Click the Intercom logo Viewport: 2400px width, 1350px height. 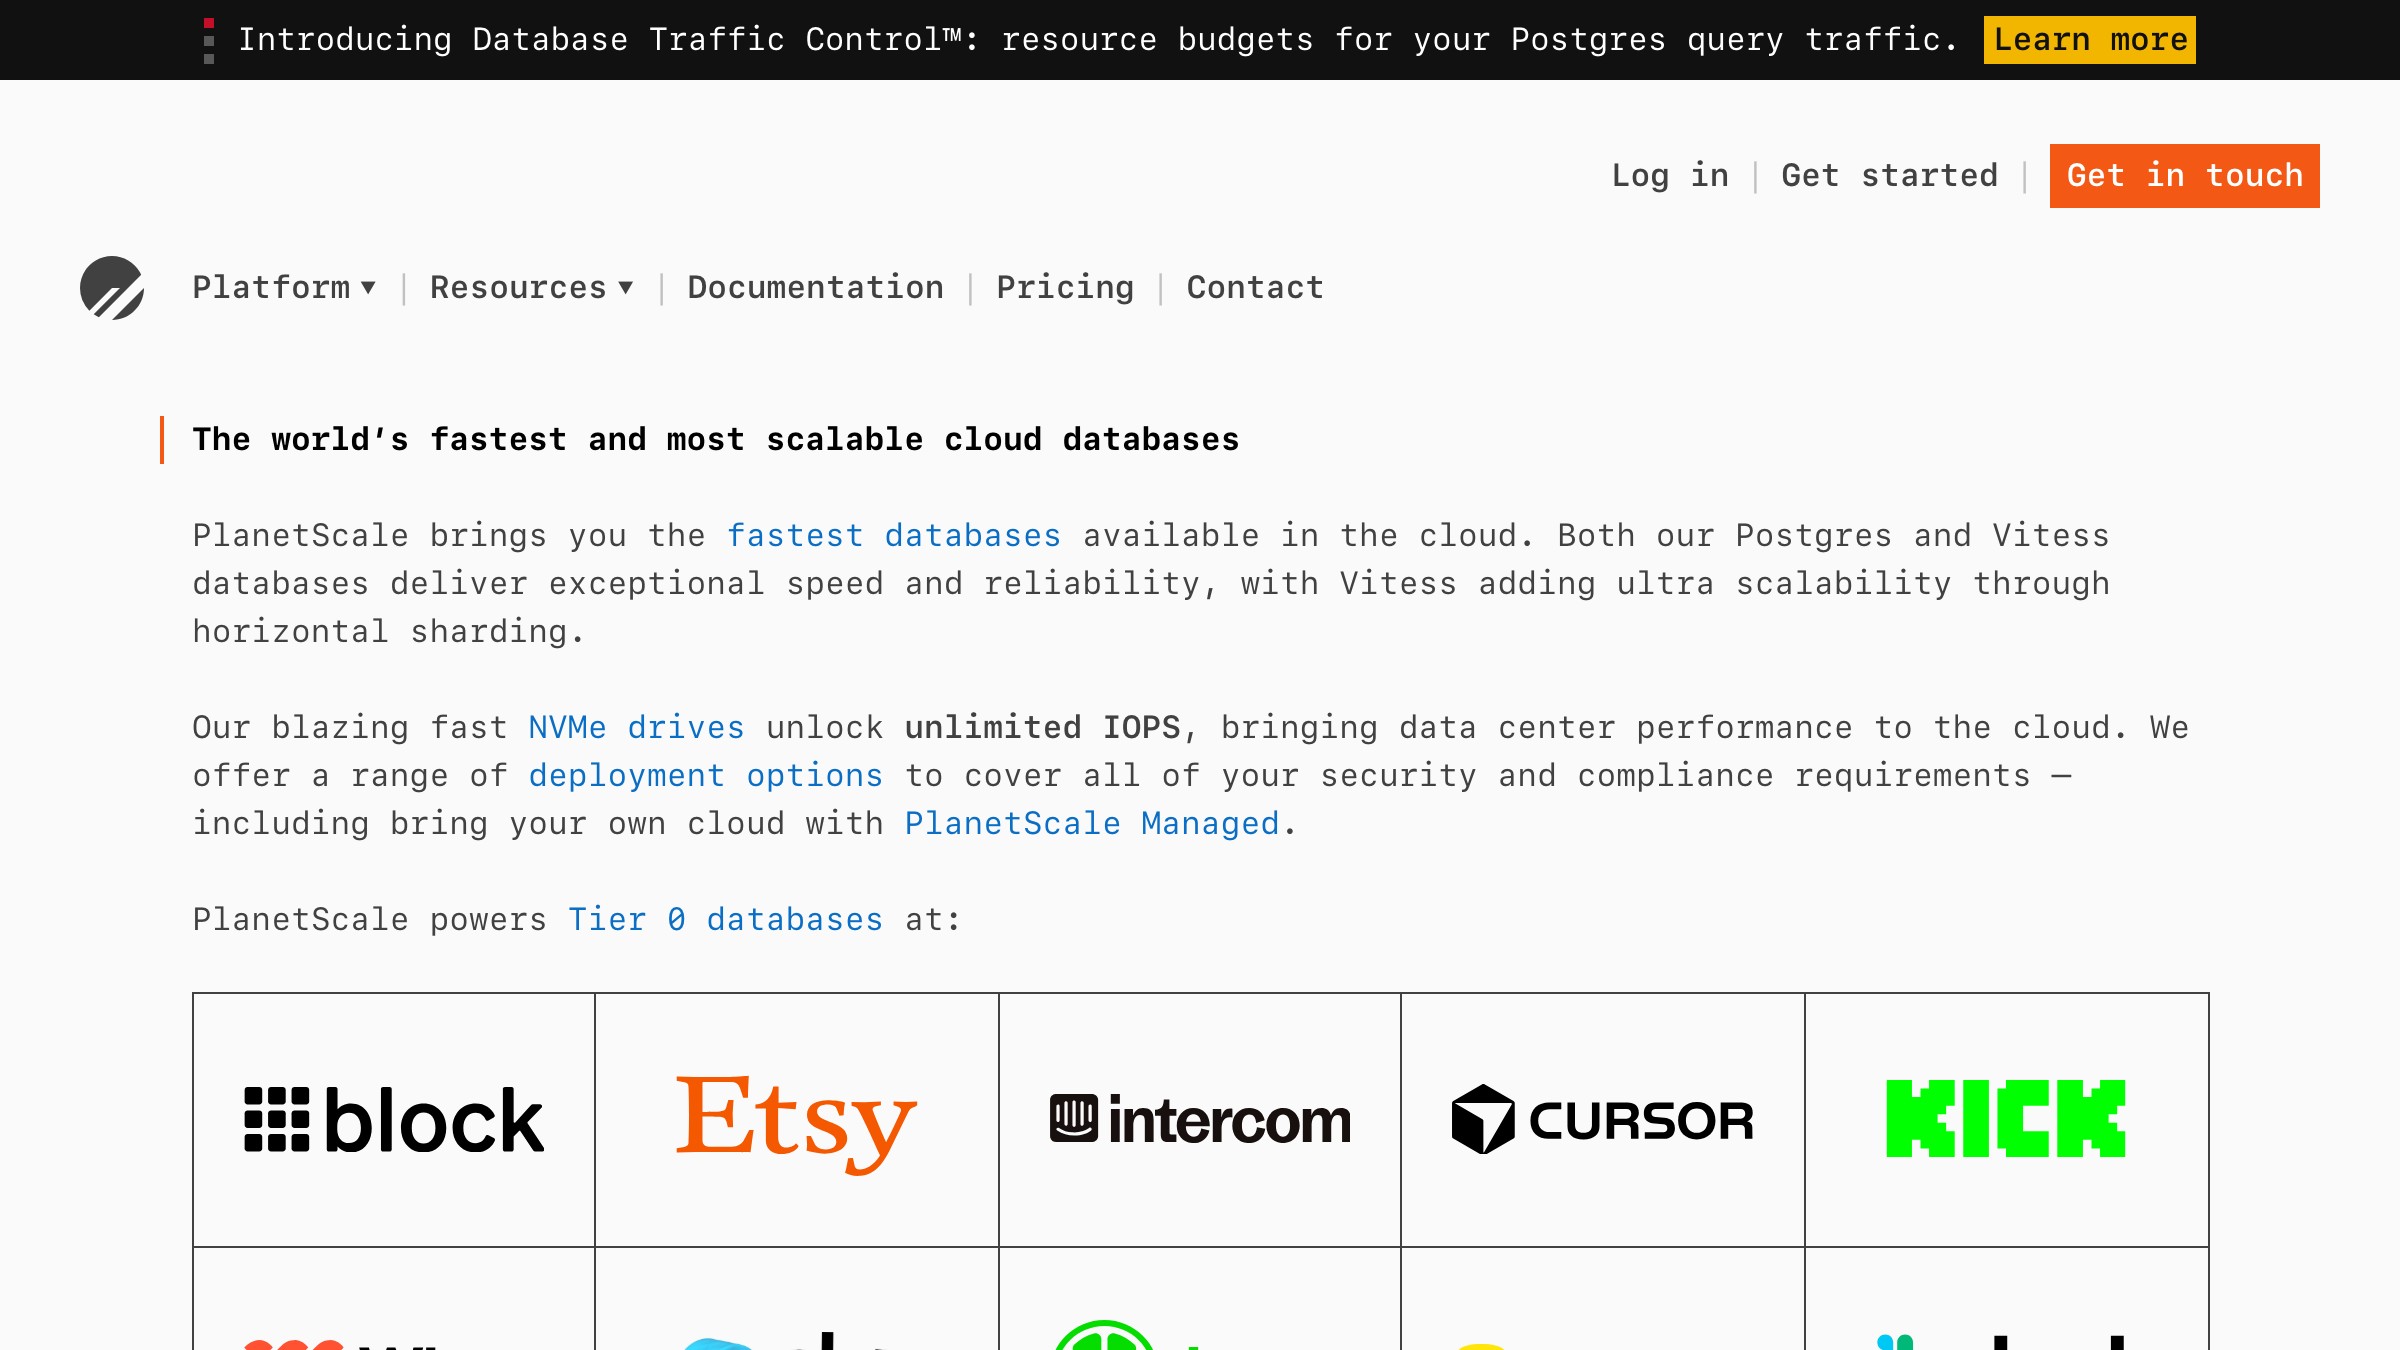[1200, 1120]
